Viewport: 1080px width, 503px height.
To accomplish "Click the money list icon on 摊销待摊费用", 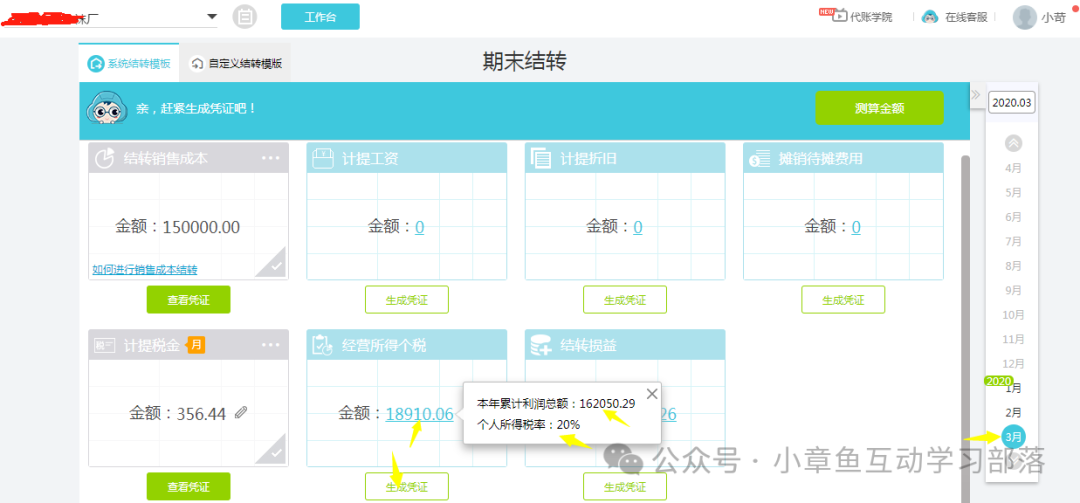I will pos(760,158).
